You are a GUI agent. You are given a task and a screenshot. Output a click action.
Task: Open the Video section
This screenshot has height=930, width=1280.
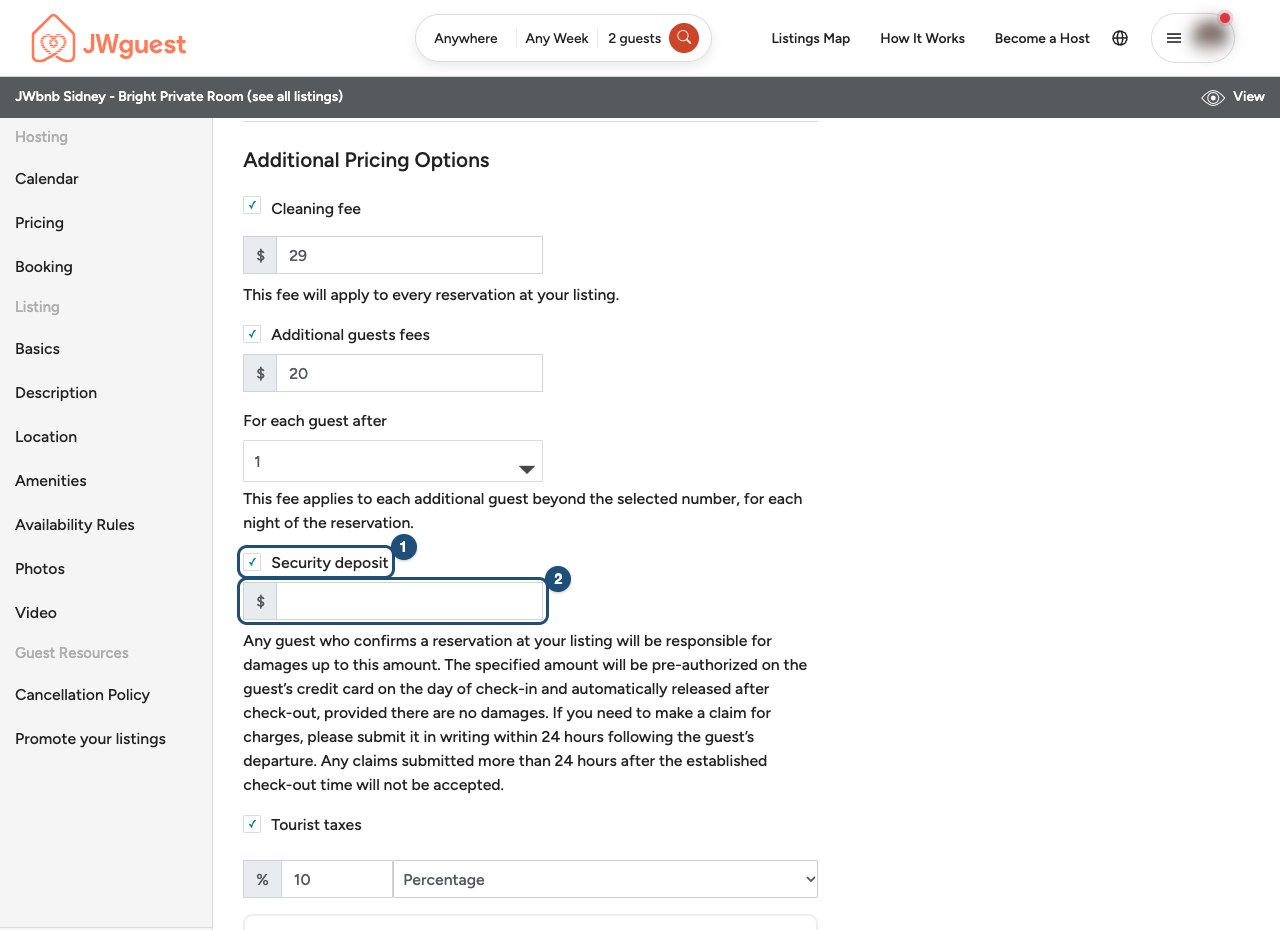[36, 613]
